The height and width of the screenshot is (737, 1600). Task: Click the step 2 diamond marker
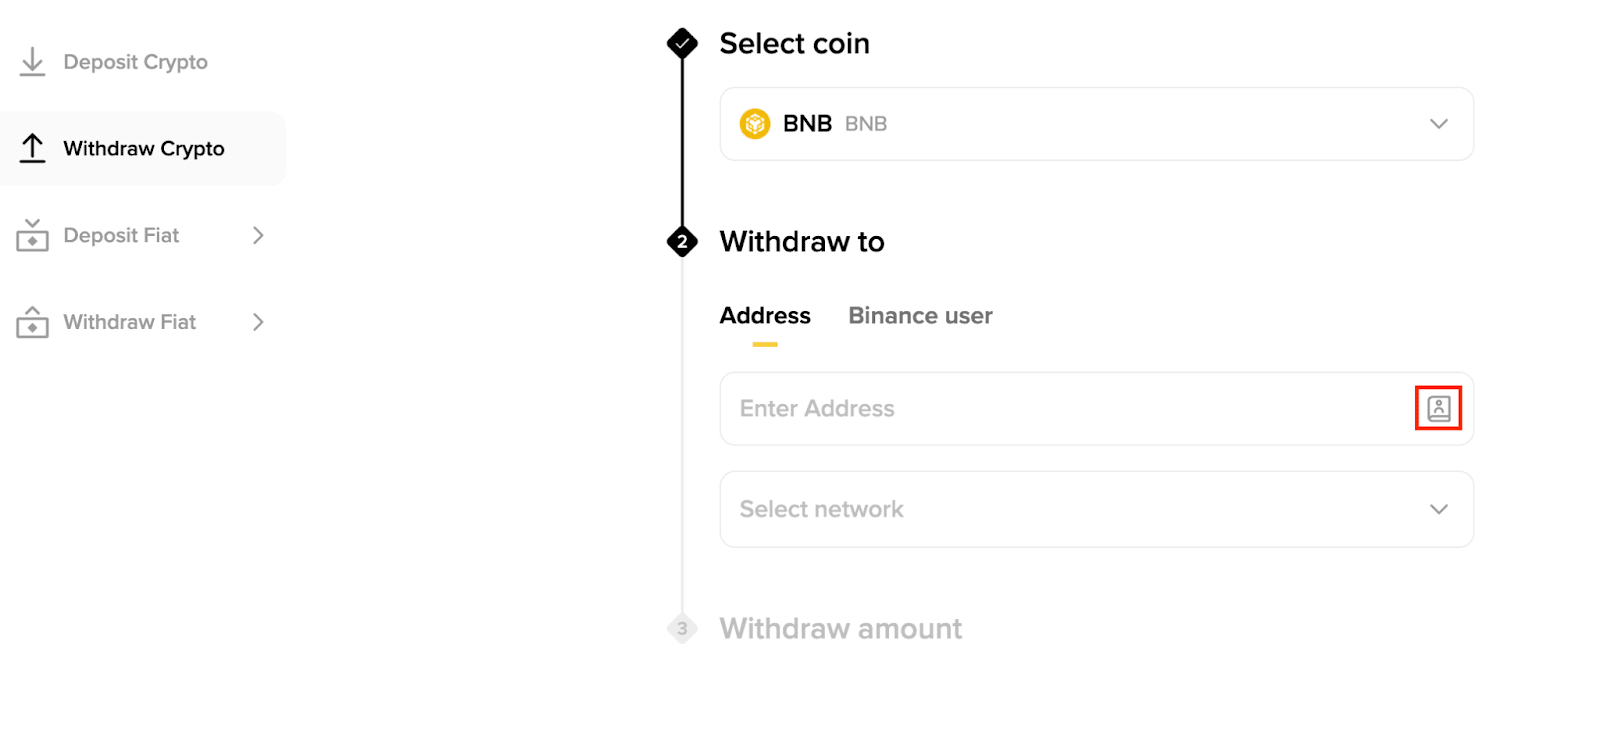click(682, 242)
